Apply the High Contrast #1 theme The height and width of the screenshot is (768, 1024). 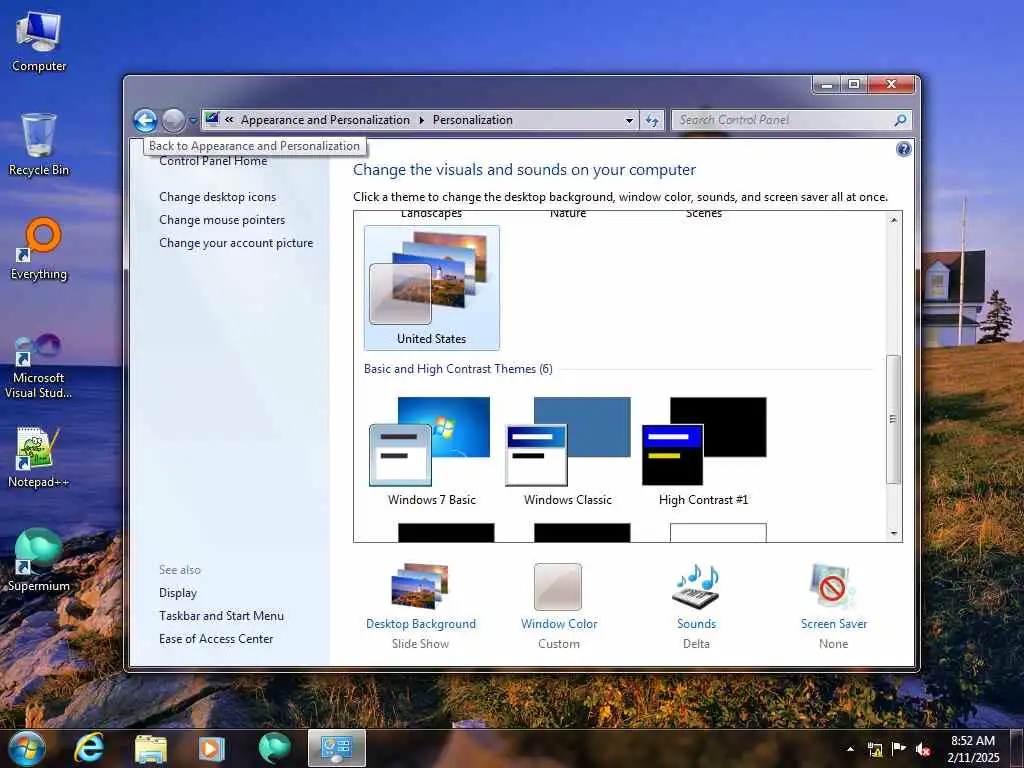coord(703,451)
